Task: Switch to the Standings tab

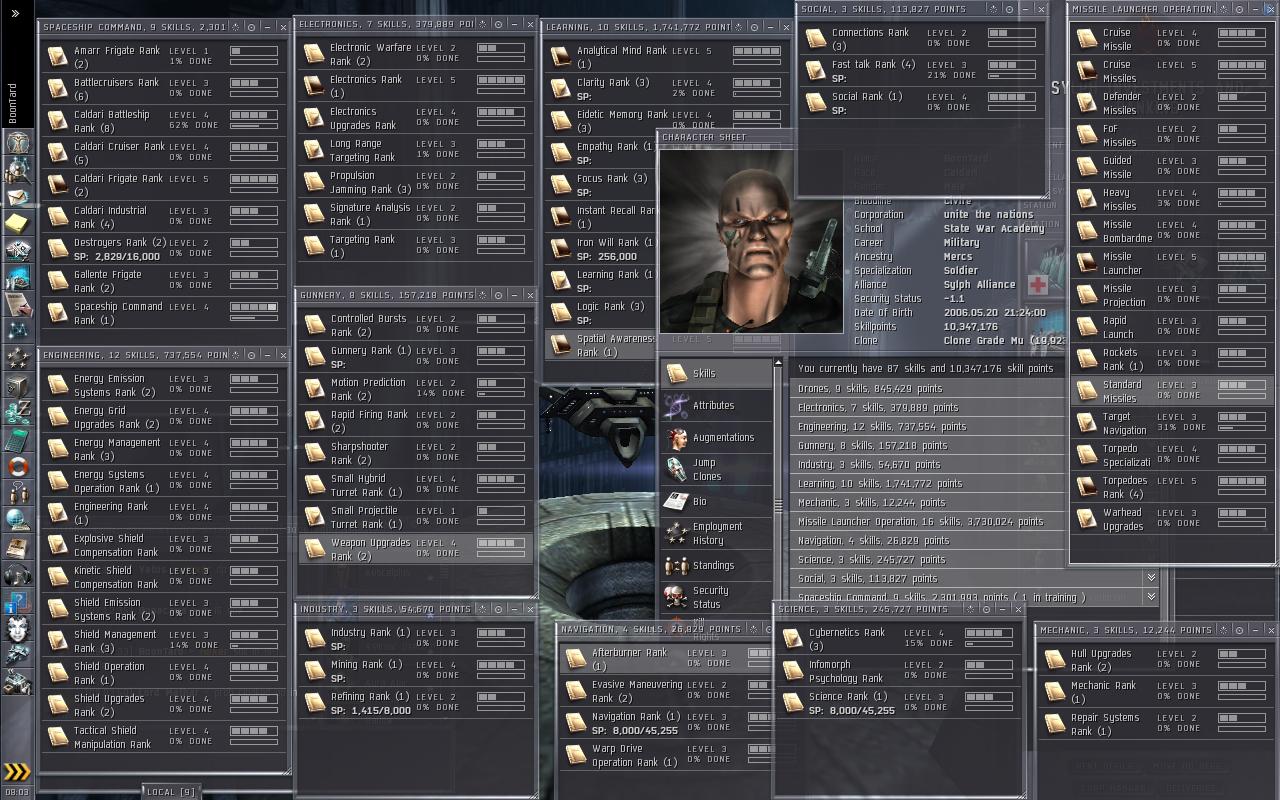Action: (717, 566)
